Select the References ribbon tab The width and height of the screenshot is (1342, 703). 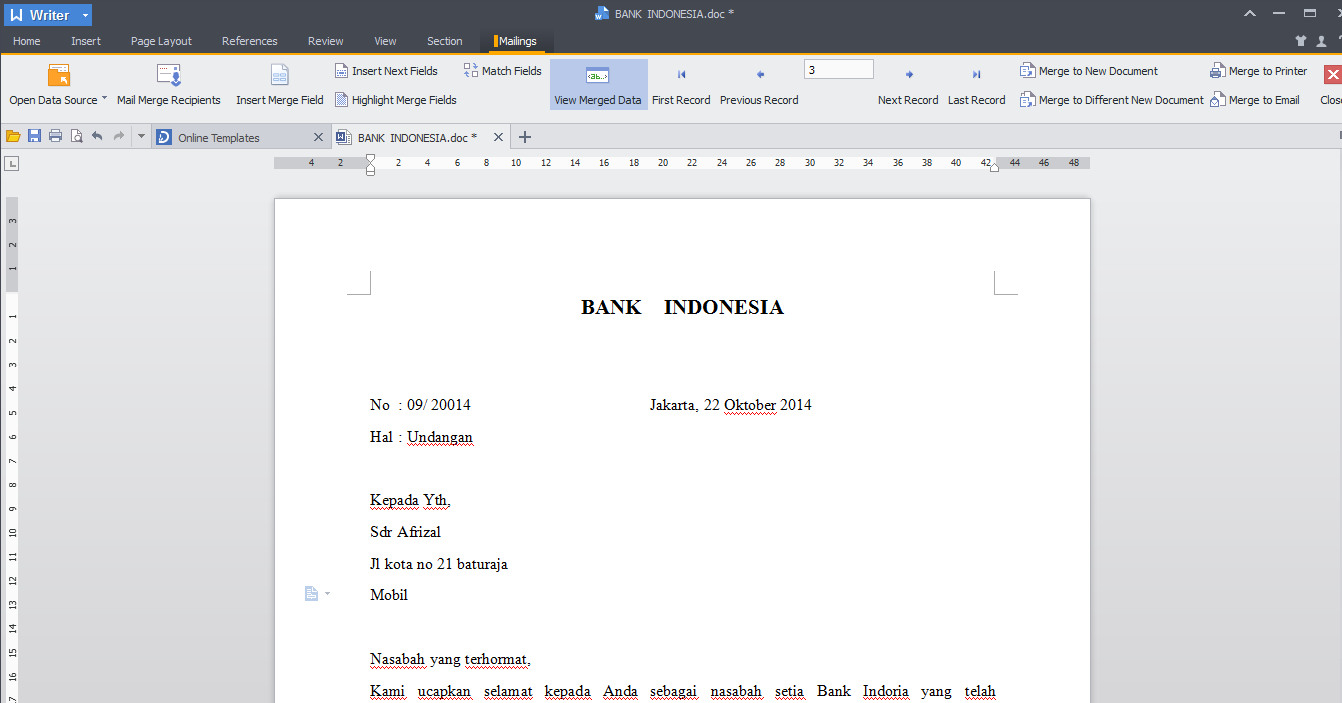coord(249,41)
